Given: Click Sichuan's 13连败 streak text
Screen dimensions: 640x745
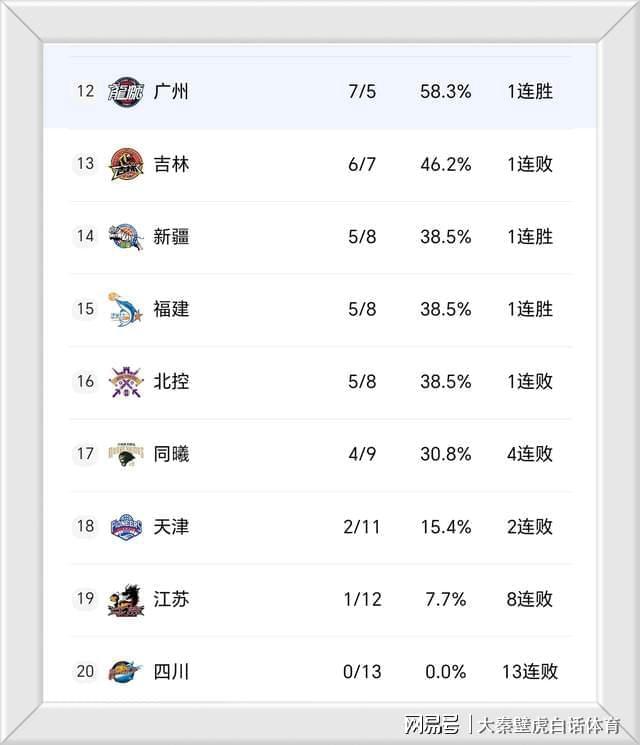Looking at the screenshot, I should click(530, 671).
